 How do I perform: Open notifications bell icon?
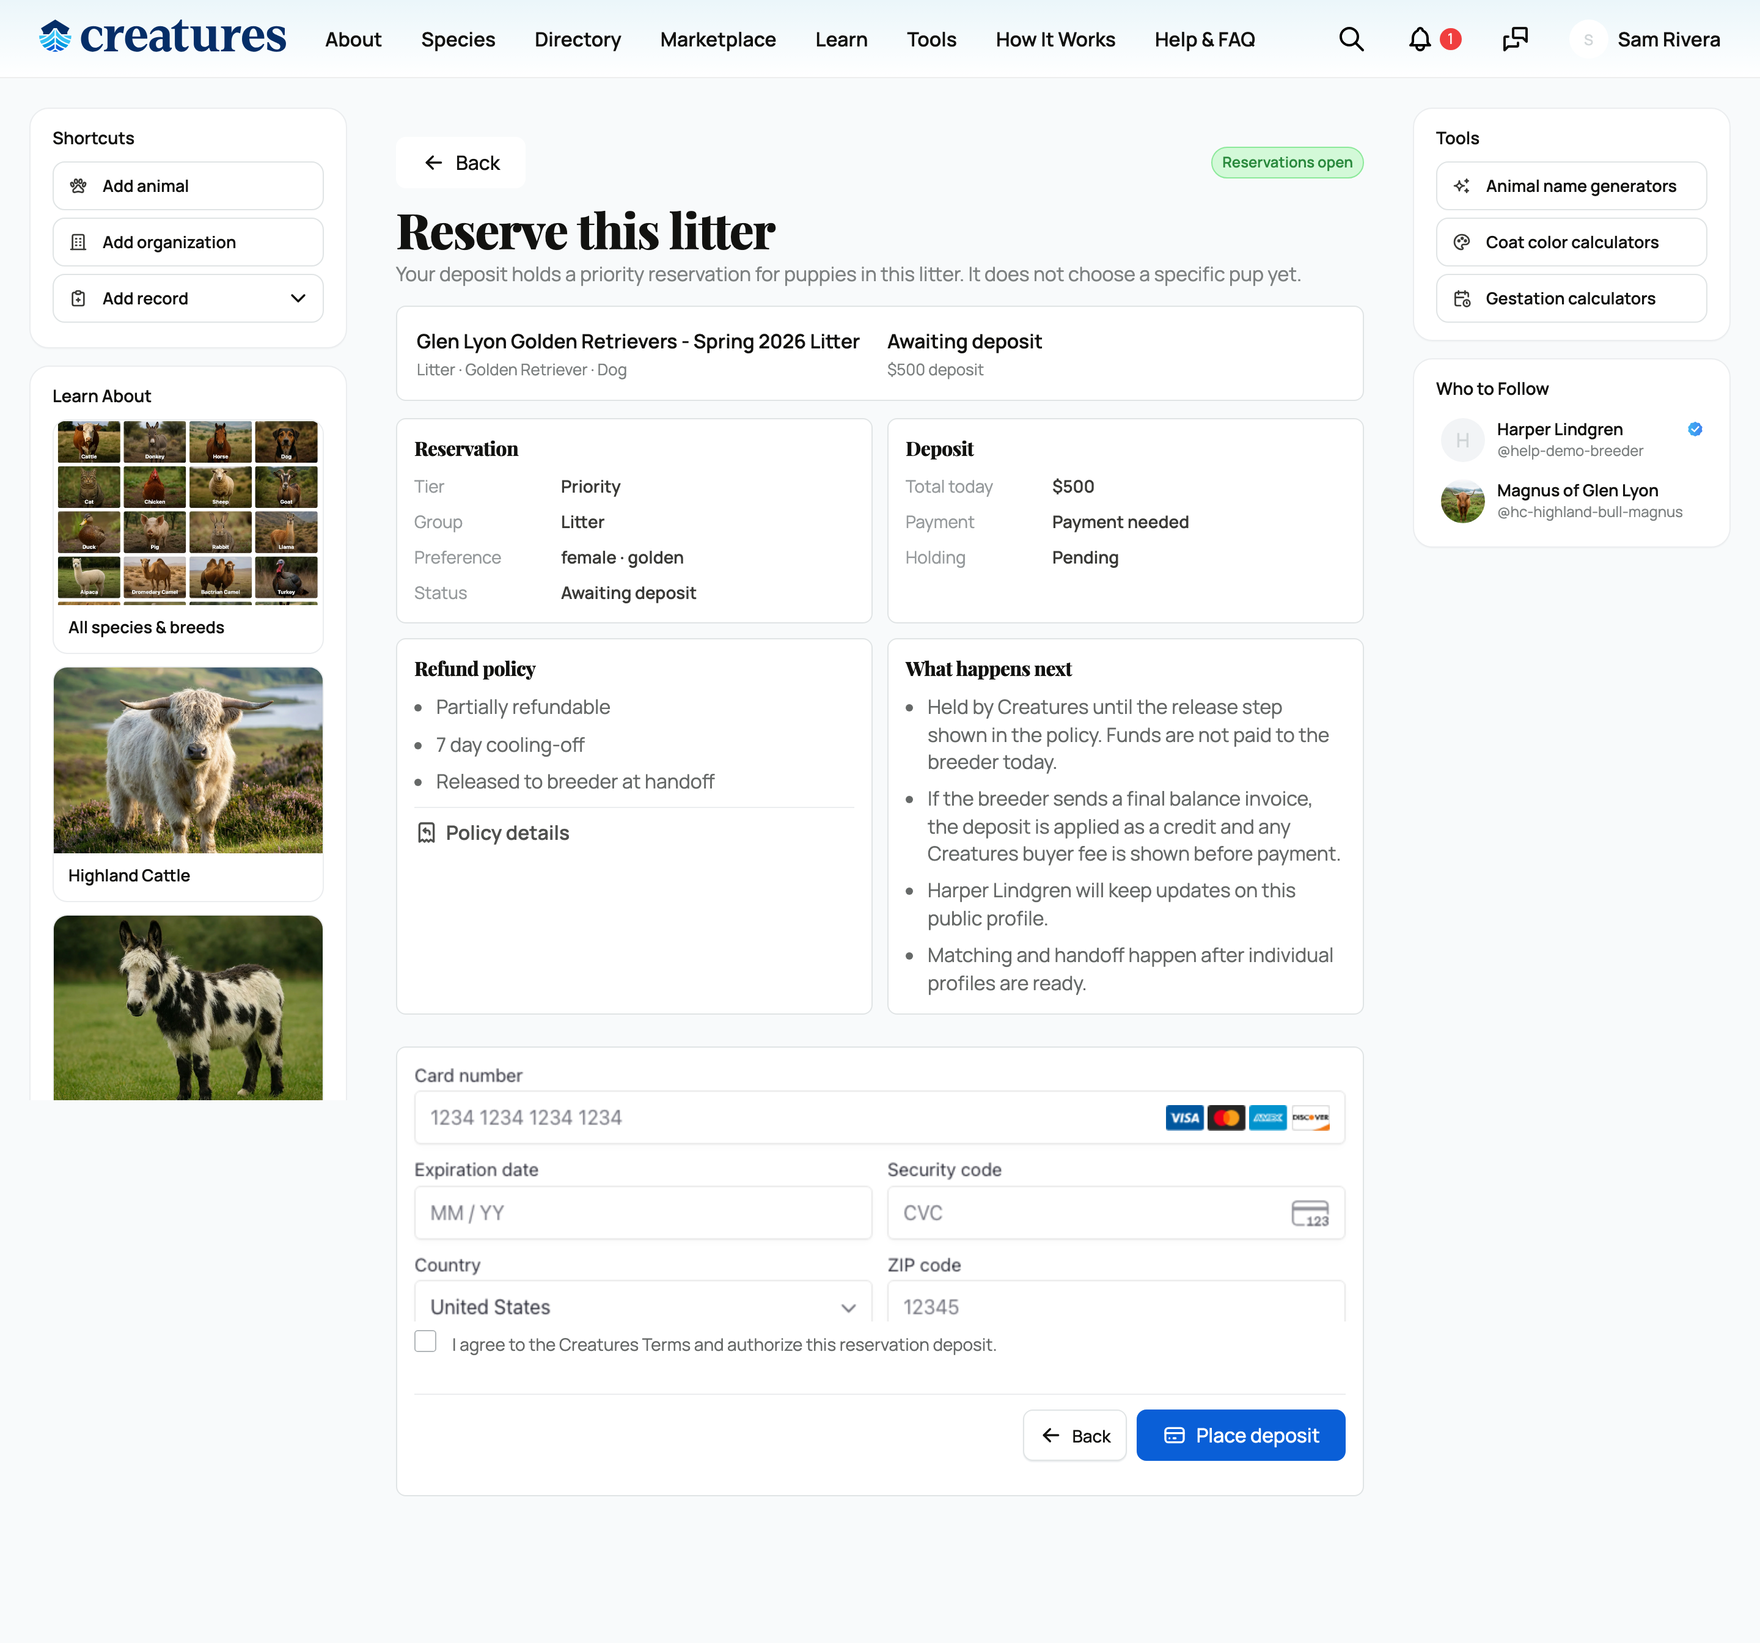(x=1419, y=39)
